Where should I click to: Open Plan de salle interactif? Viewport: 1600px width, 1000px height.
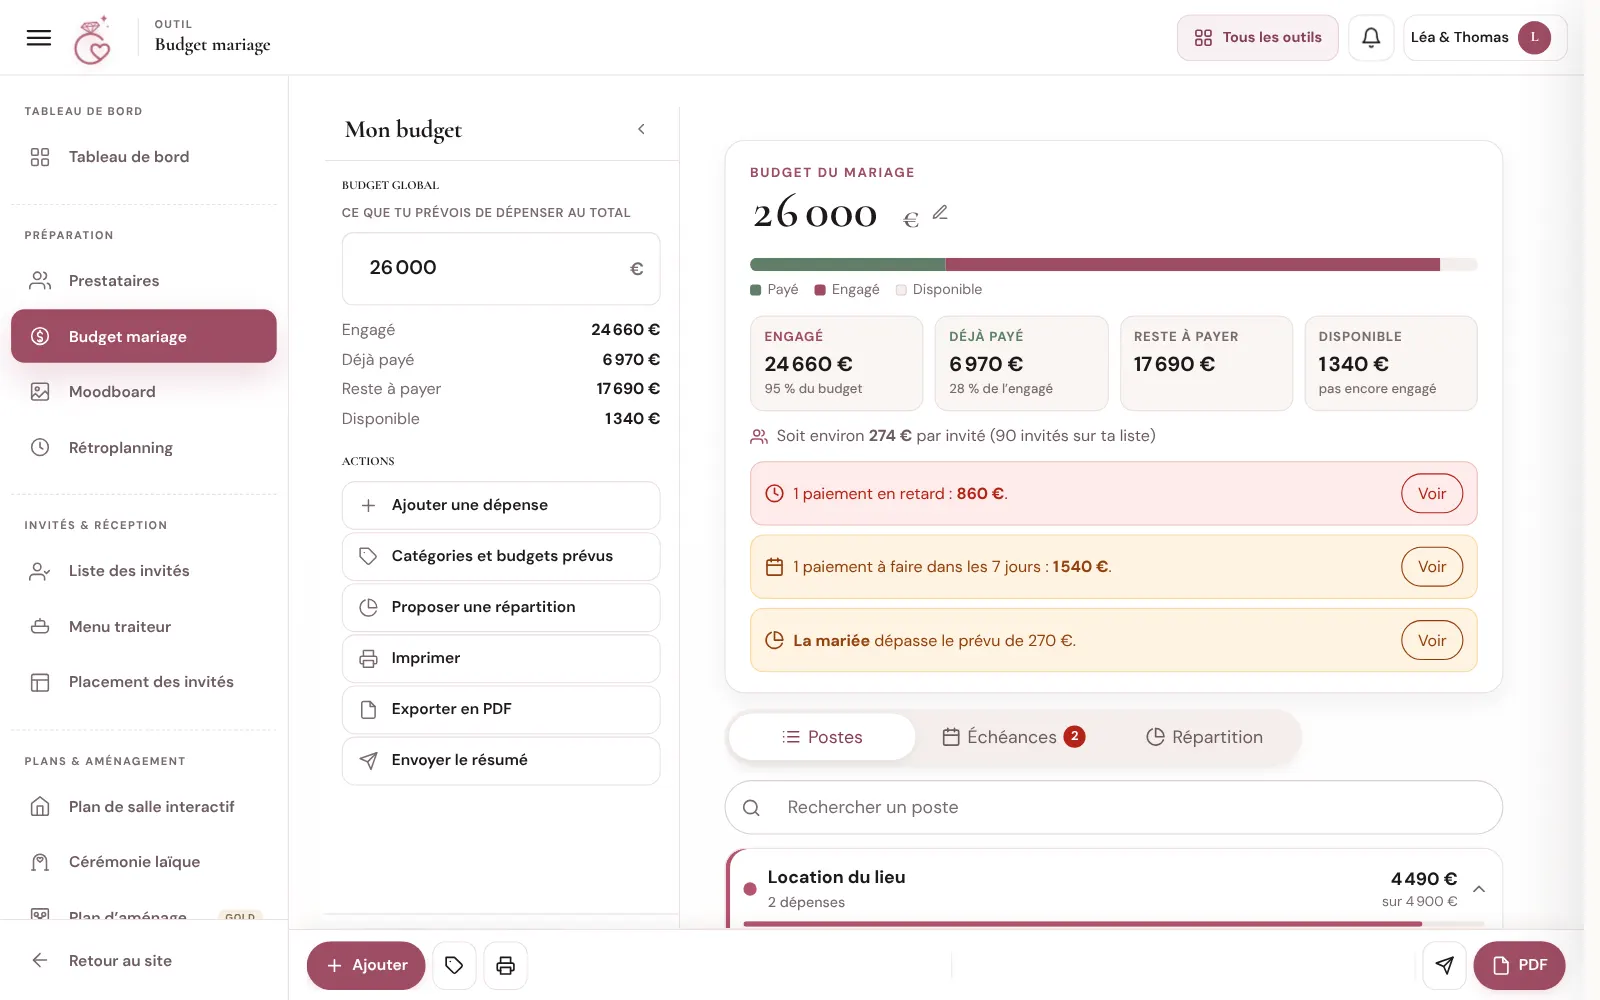144,807
